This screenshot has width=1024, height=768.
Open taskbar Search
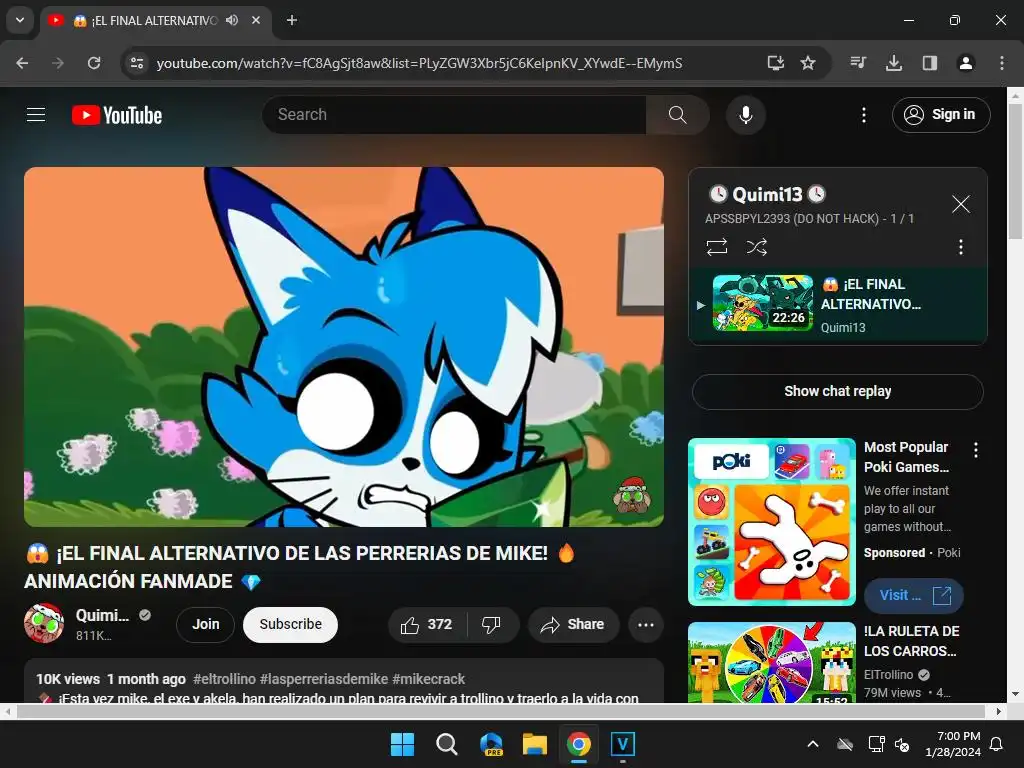pos(447,744)
